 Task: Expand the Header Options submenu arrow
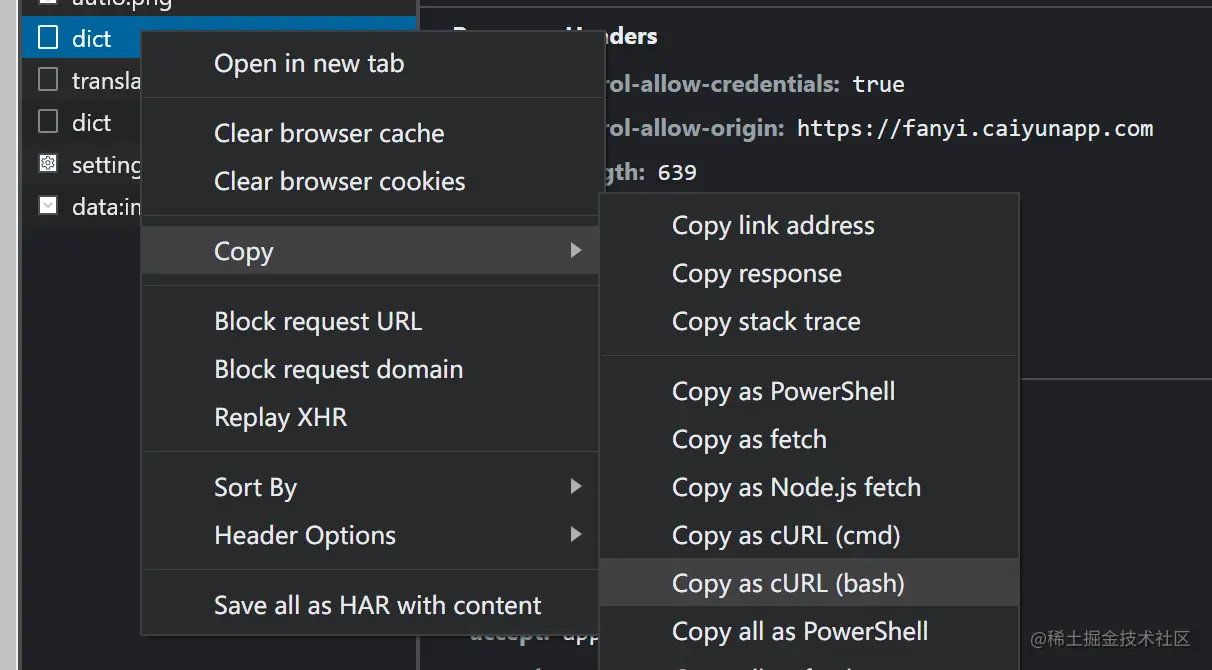click(x=576, y=535)
